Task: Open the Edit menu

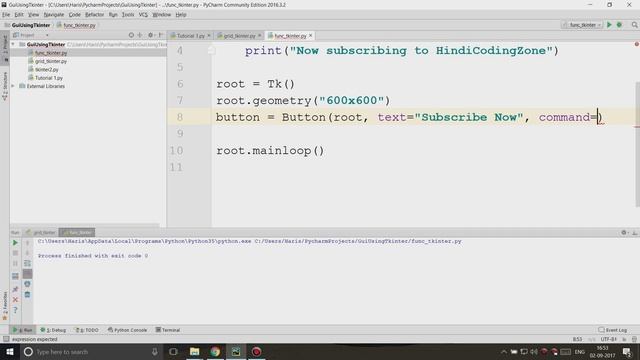Action: pos(19,15)
